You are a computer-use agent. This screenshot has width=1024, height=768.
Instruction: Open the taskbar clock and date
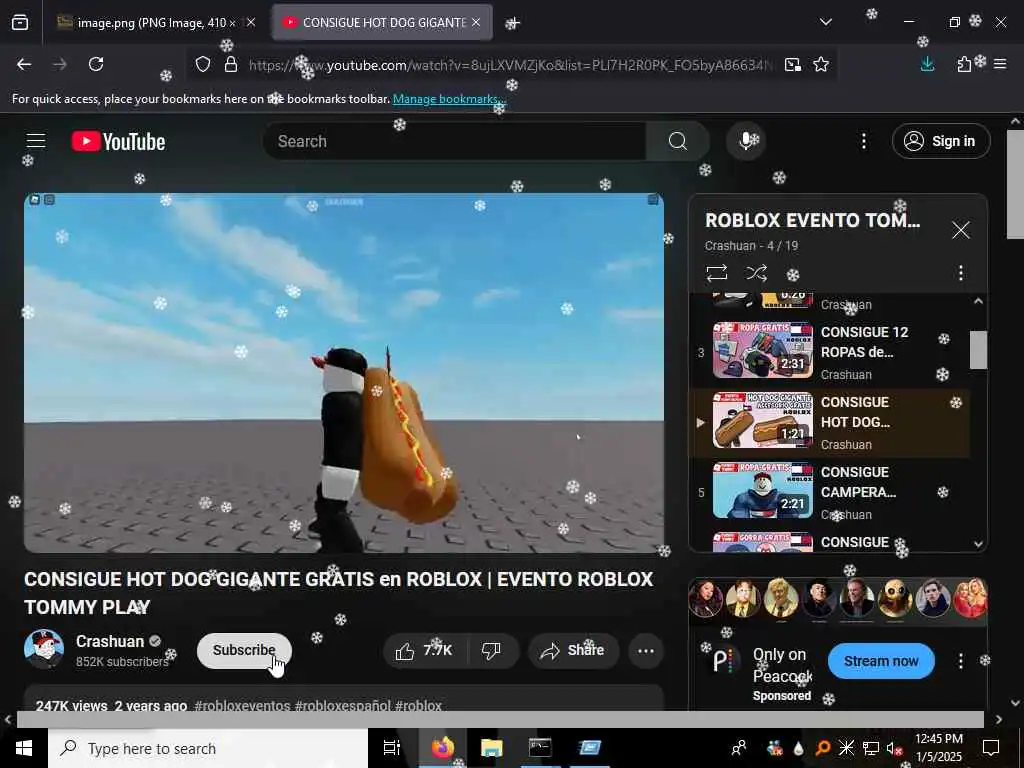click(x=939, y=748)
